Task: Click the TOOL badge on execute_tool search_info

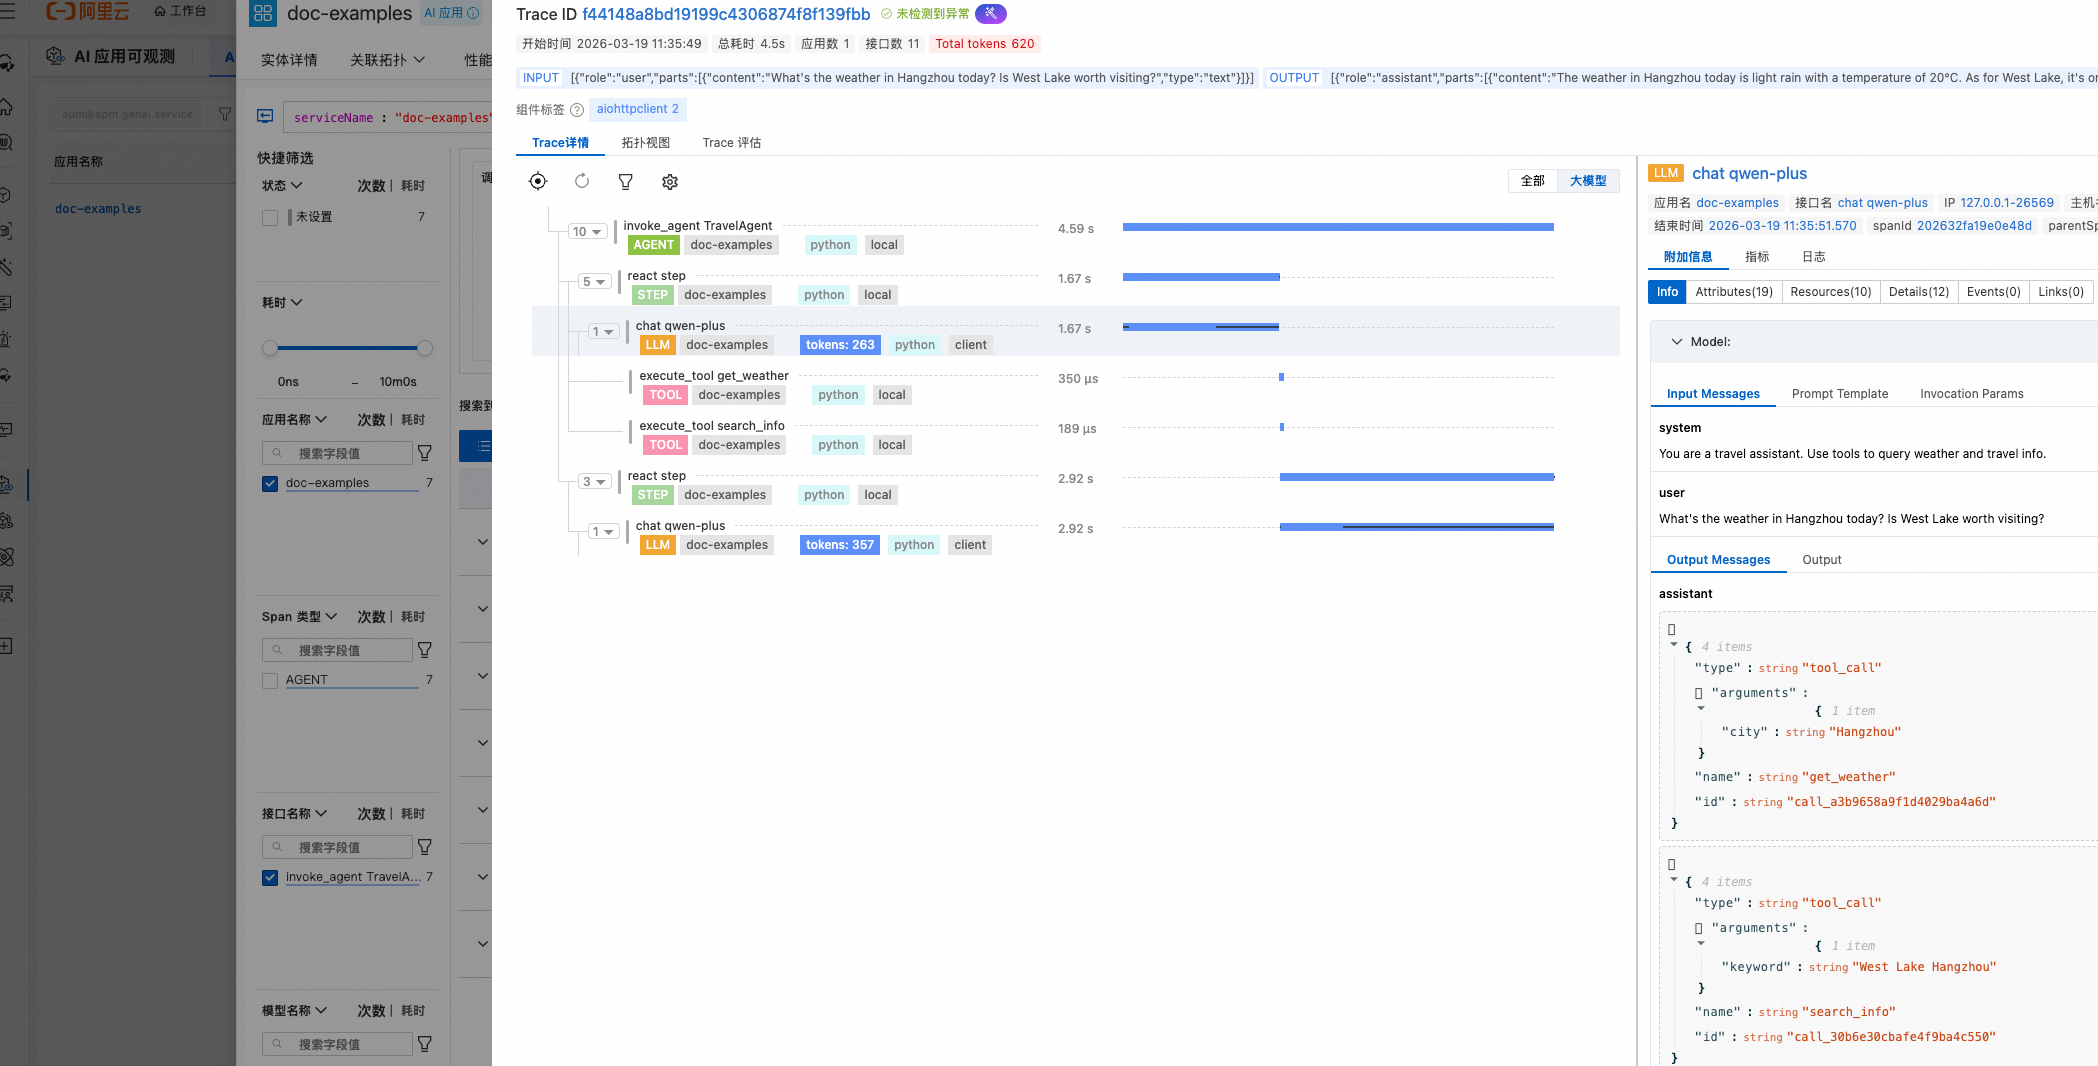Action: (x=666, y=445)
